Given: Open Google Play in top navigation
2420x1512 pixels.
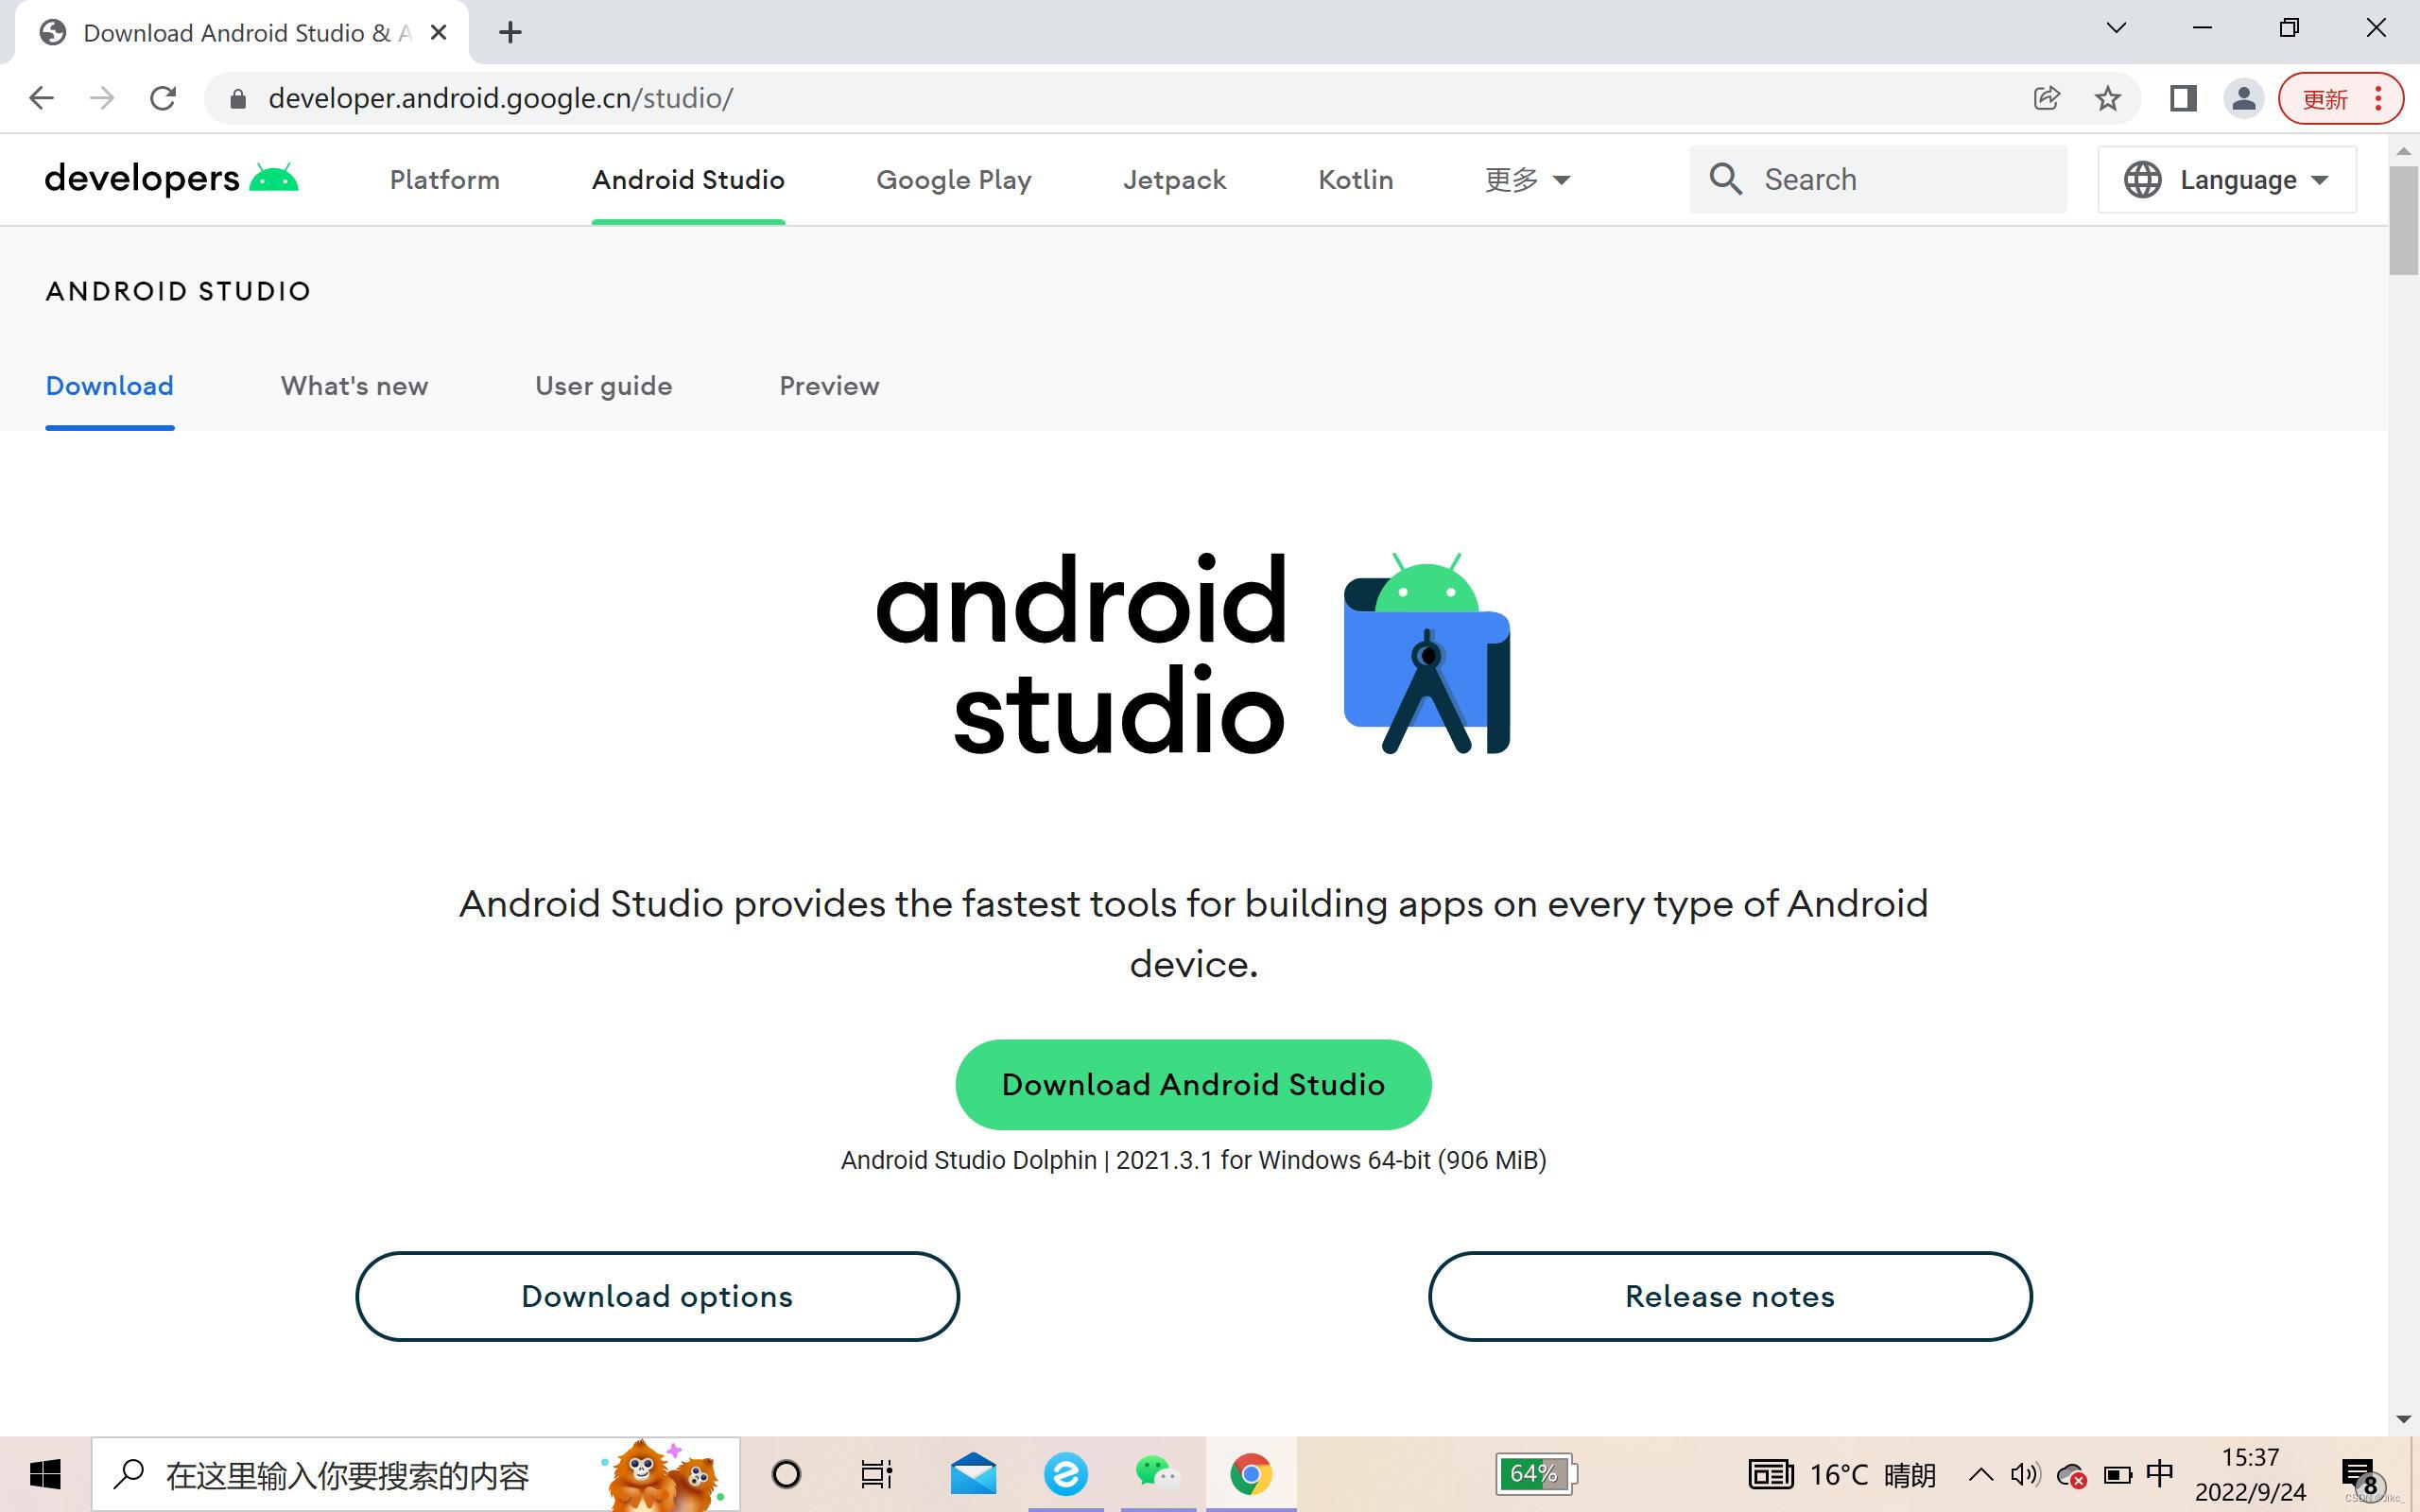Looking at the screenshot, I should click(x=954, y=180).
